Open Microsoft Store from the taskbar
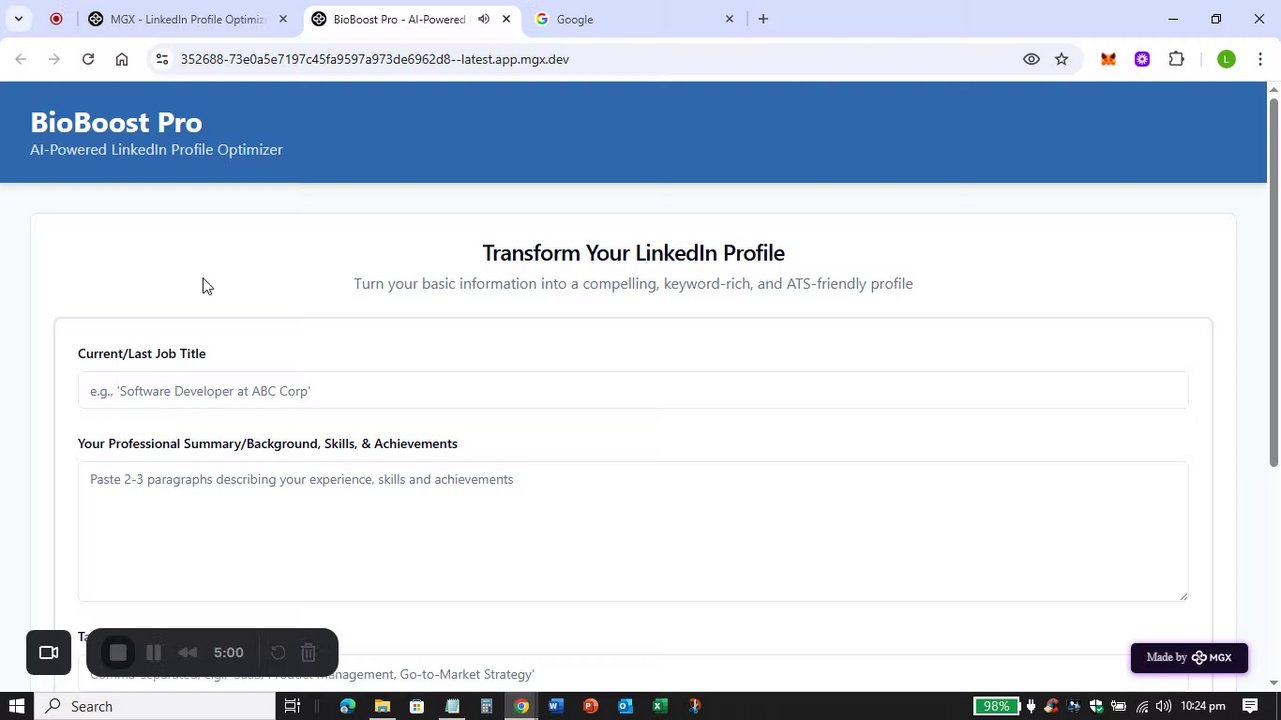1281x720 pixels. [x=417, y=706]
